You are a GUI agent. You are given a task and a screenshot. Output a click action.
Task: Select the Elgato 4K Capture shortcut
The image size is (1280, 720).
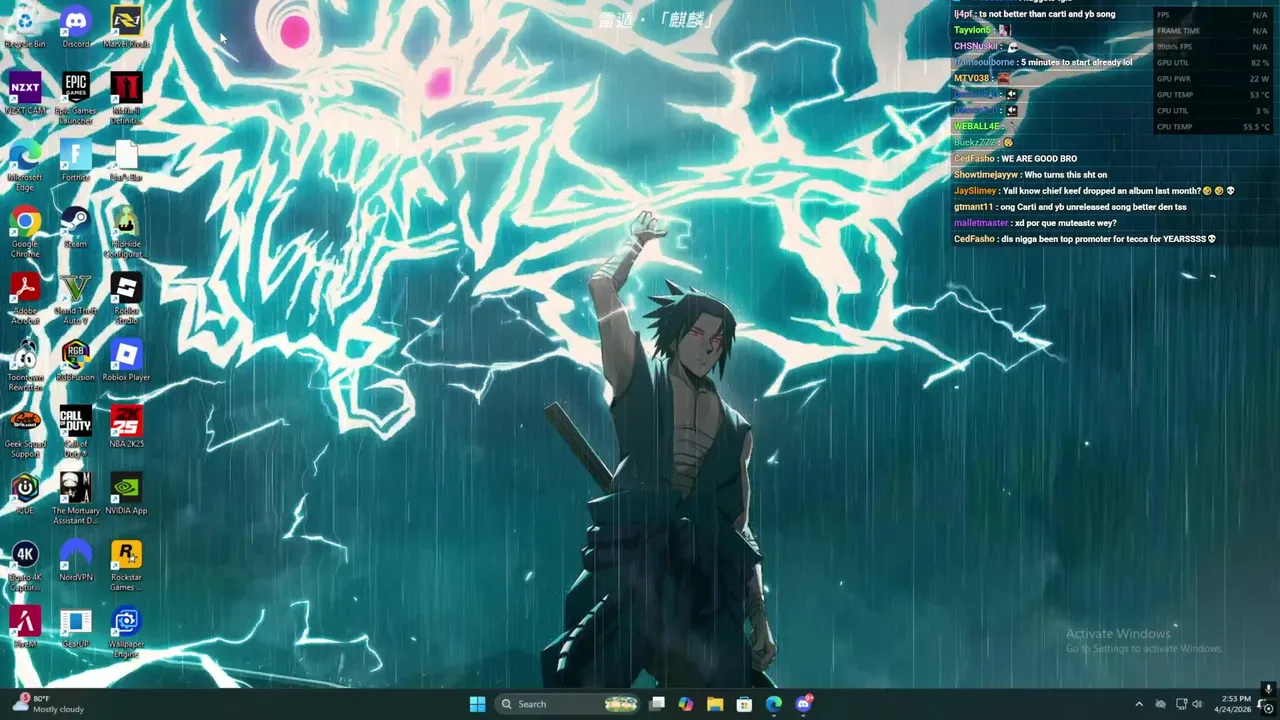pos(25,565)
